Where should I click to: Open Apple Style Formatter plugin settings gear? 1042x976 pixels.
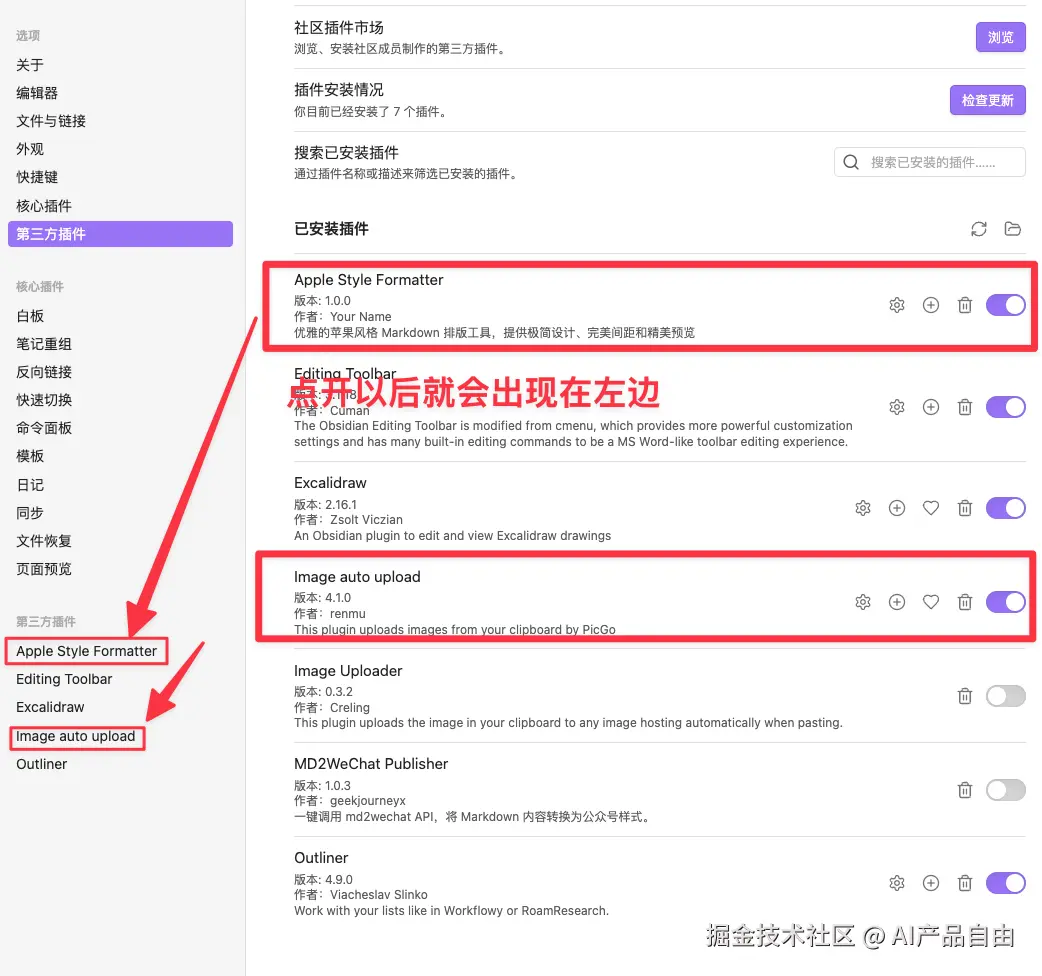tap(897, 305)
